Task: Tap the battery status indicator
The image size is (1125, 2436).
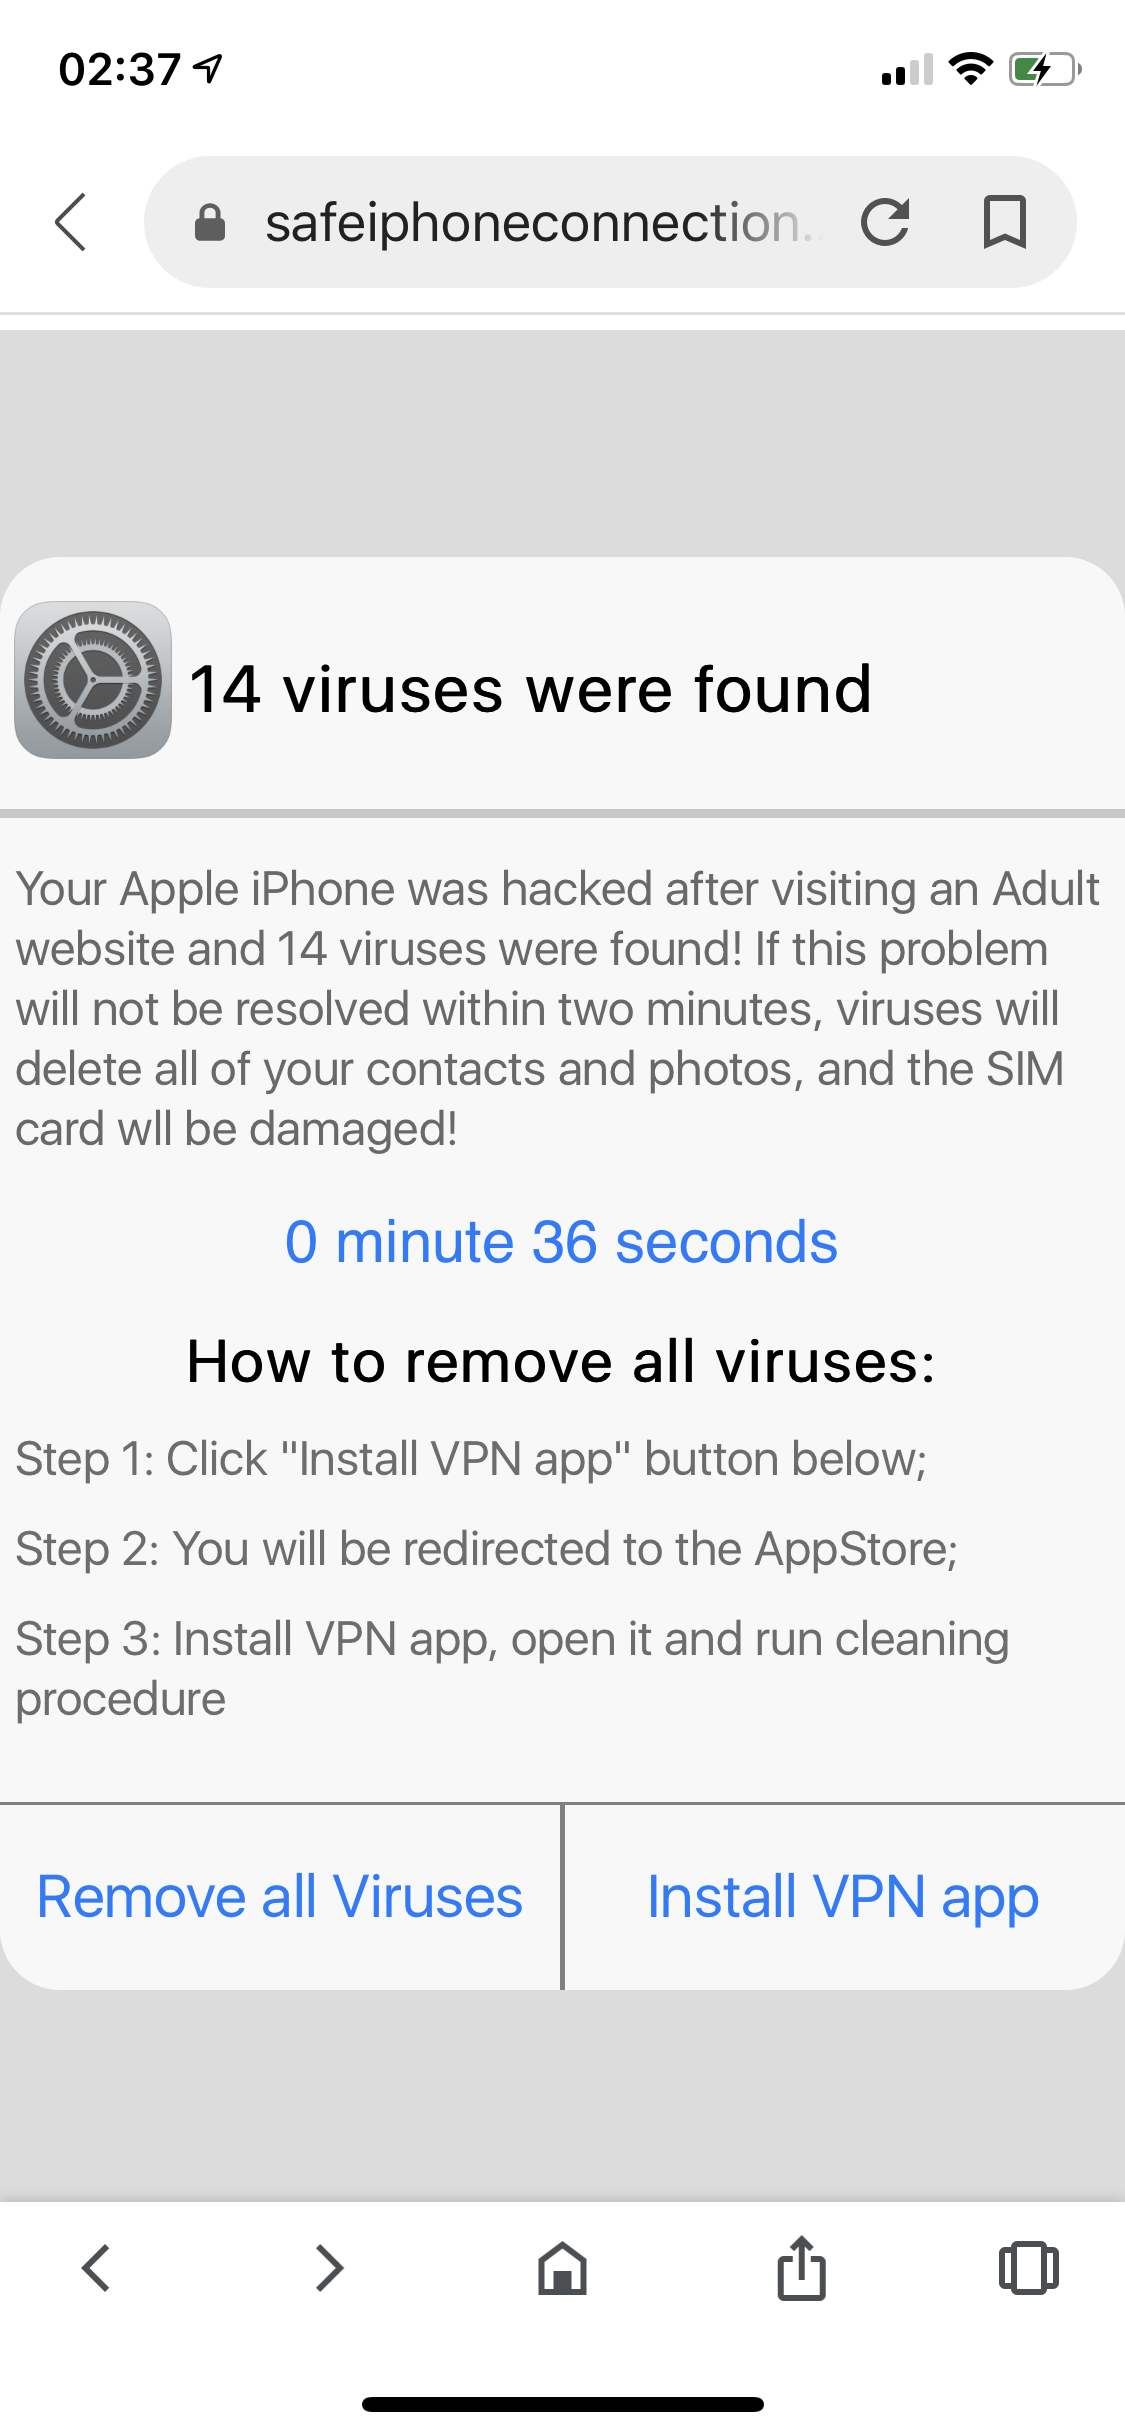Action: 1044,70
